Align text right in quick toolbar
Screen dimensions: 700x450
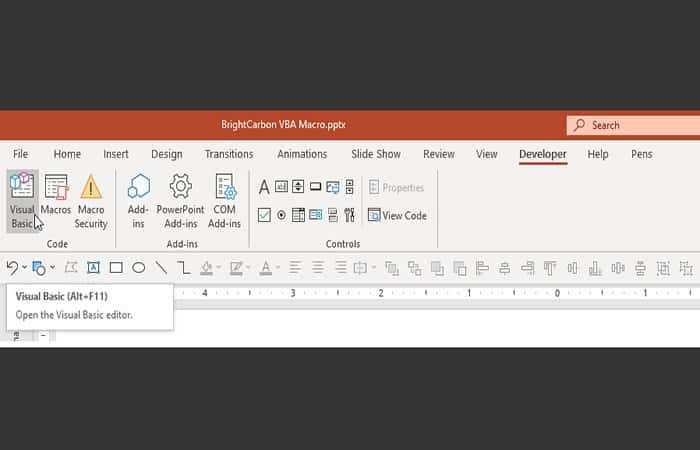click(341, 268)
